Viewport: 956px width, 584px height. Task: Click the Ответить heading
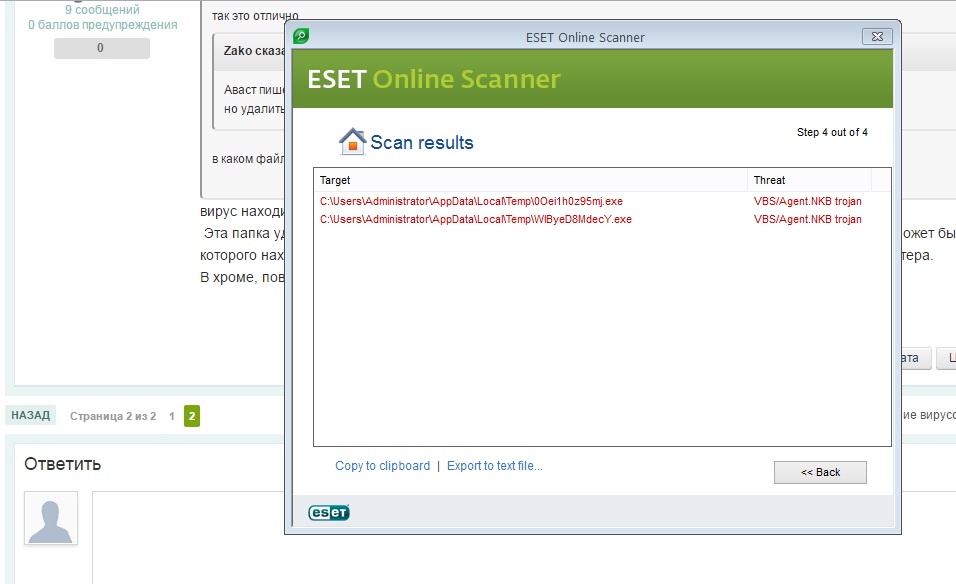point(63,464)
